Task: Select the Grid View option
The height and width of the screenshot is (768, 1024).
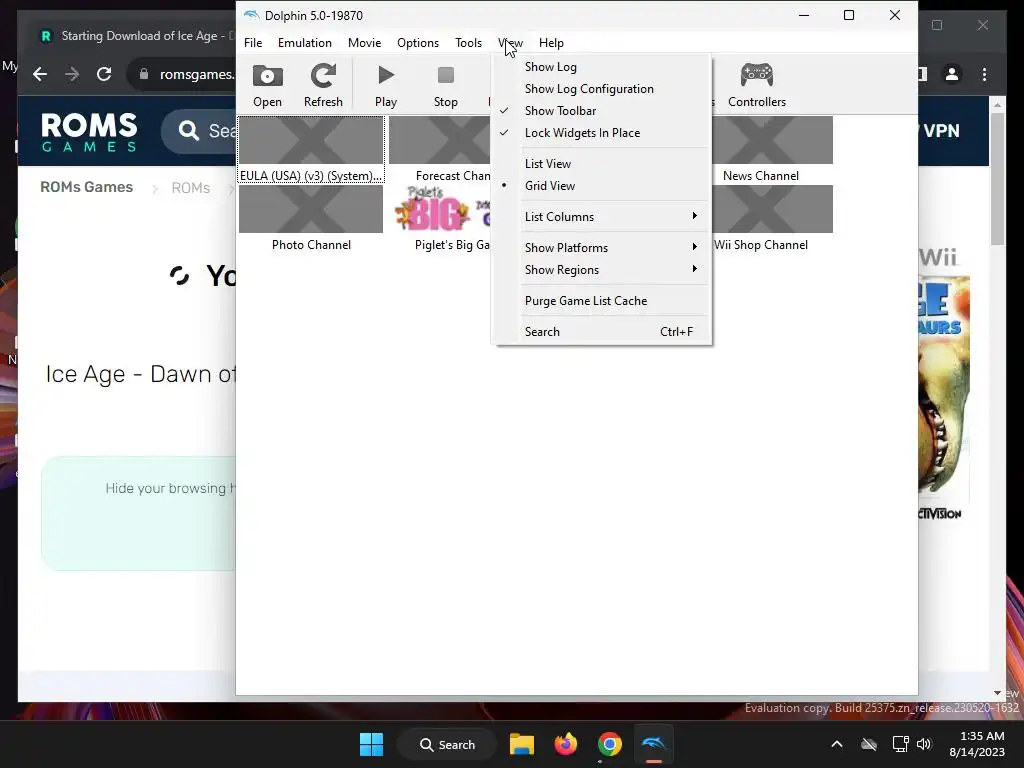Action: pos(602,186)
